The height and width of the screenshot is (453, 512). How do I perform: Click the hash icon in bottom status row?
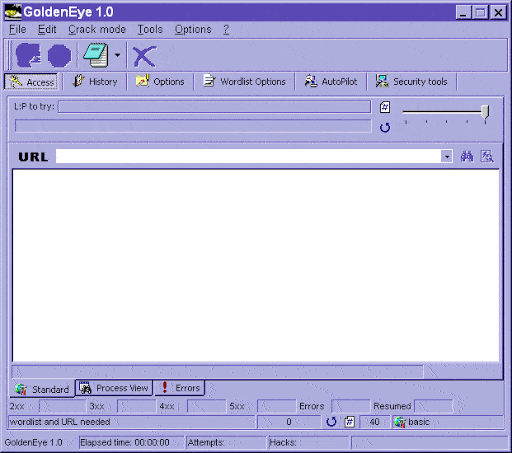point(349,422)
